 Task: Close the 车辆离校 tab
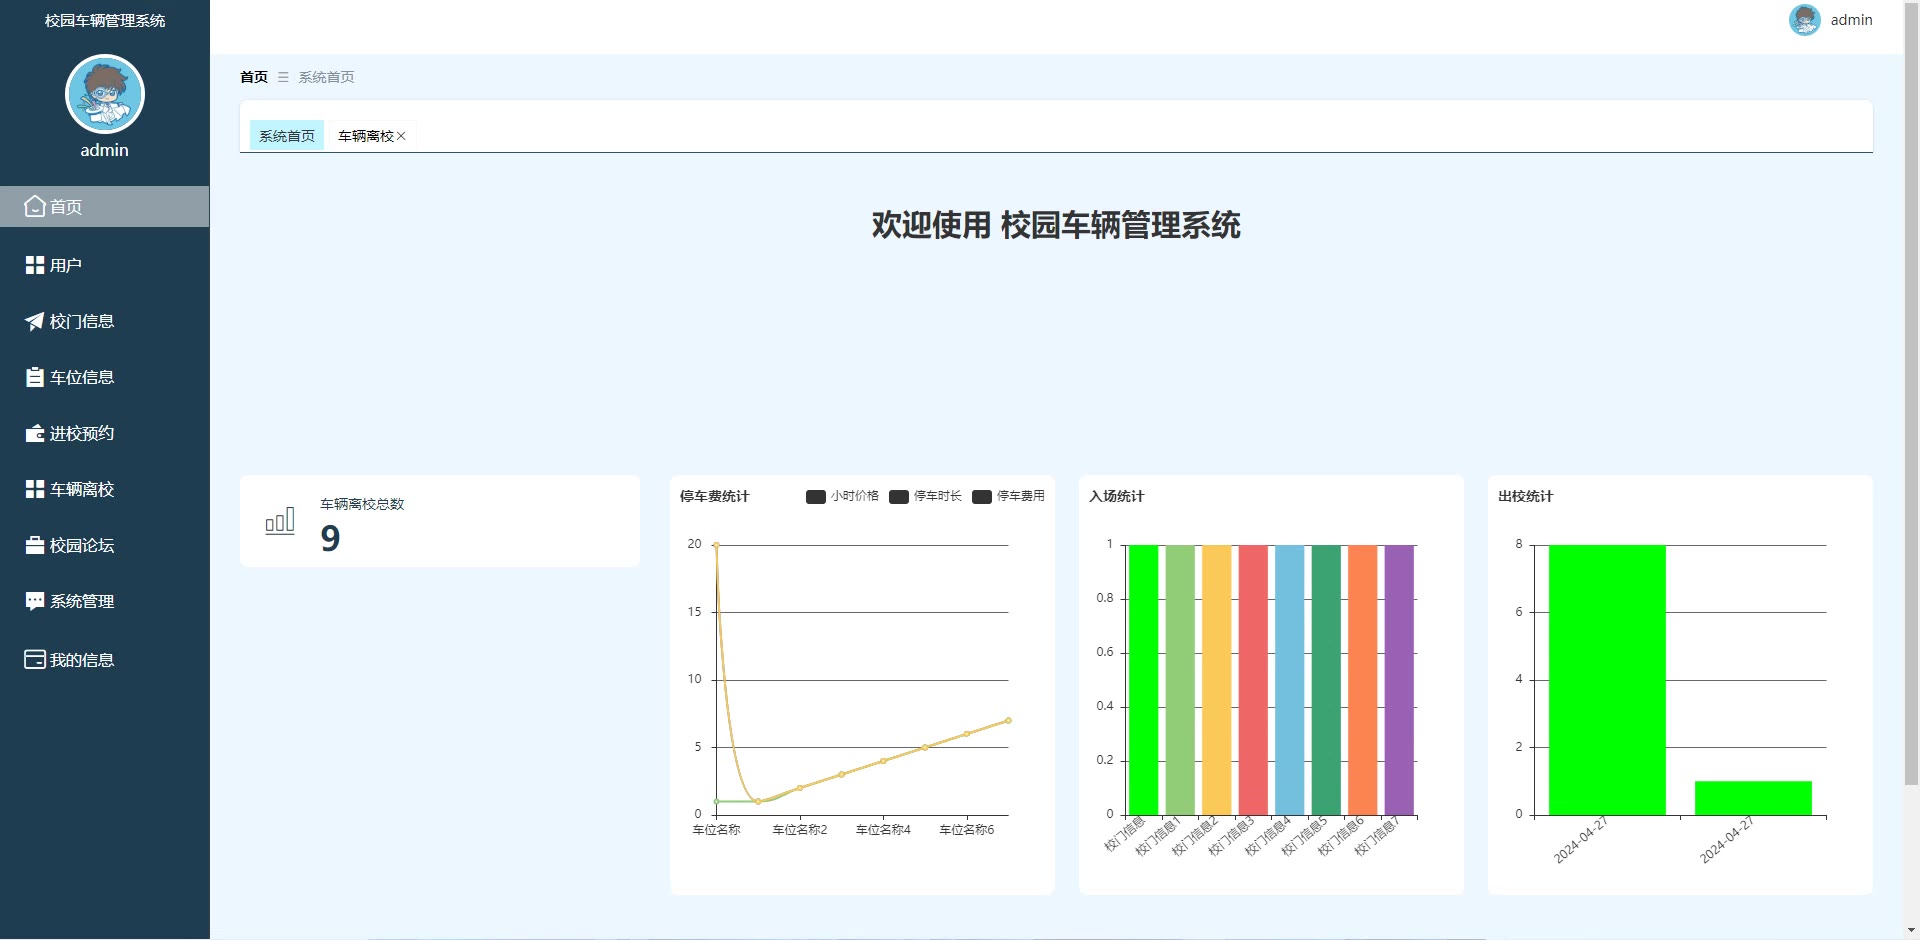pos(401,136)
